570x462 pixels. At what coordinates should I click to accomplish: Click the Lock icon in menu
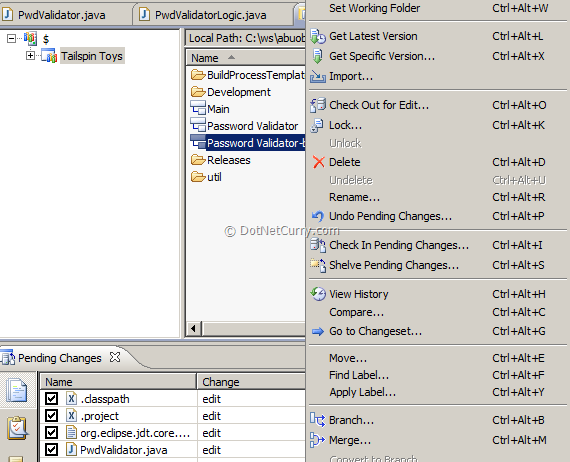[x=317, y=125]
